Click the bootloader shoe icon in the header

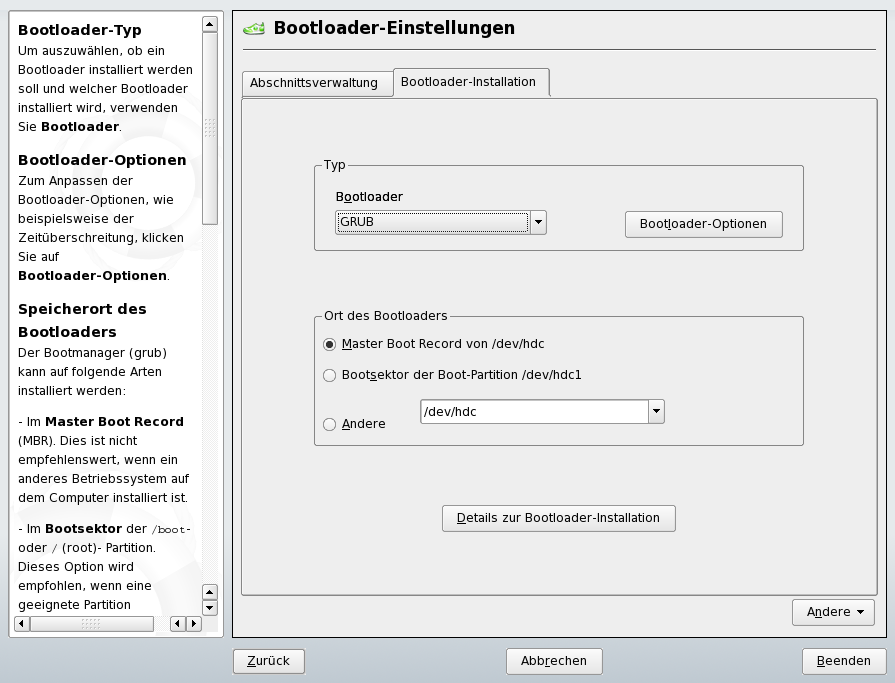[255, 29]
